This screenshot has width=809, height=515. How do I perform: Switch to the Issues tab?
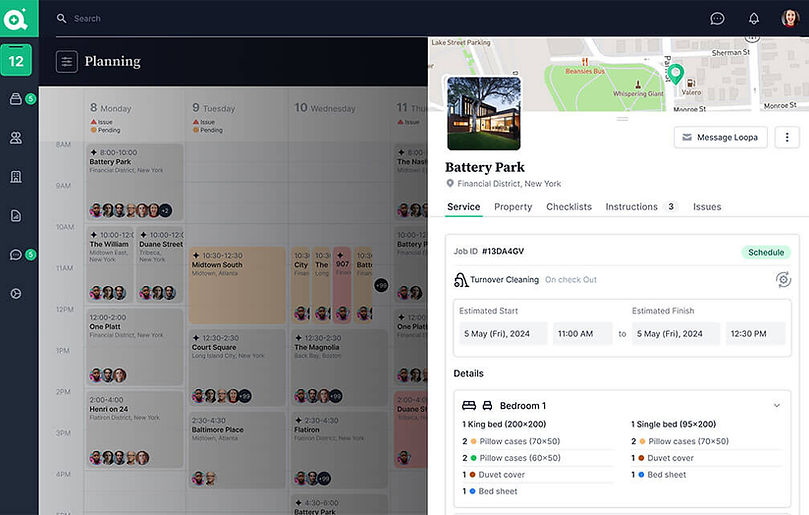(x=707, y=207)
